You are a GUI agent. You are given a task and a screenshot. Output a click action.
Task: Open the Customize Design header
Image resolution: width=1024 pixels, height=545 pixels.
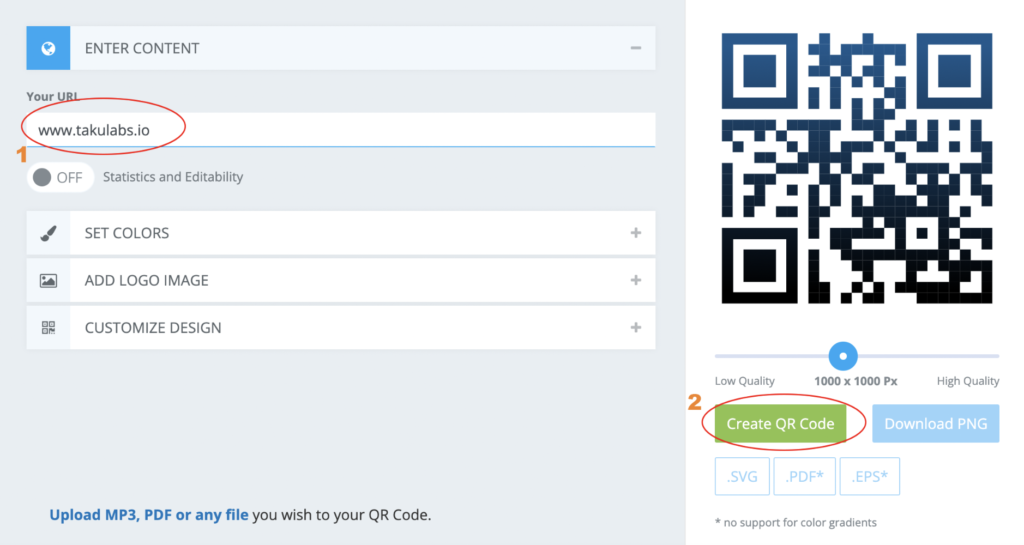(x=341, y=328)
